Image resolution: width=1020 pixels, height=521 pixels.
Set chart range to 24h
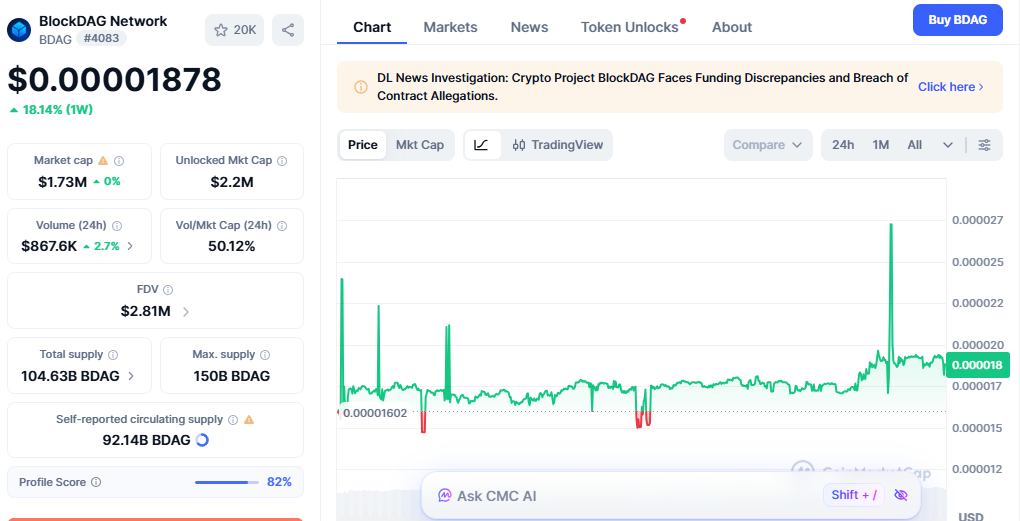[x=843, y=145]
